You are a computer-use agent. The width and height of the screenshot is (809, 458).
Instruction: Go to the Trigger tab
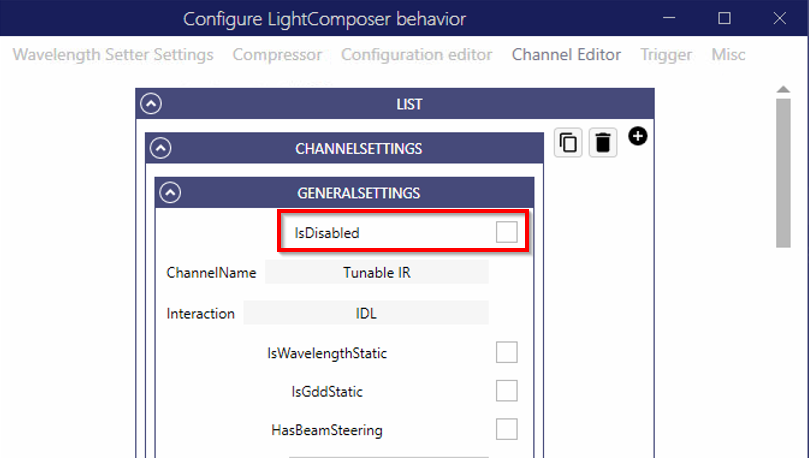[666, 55]
